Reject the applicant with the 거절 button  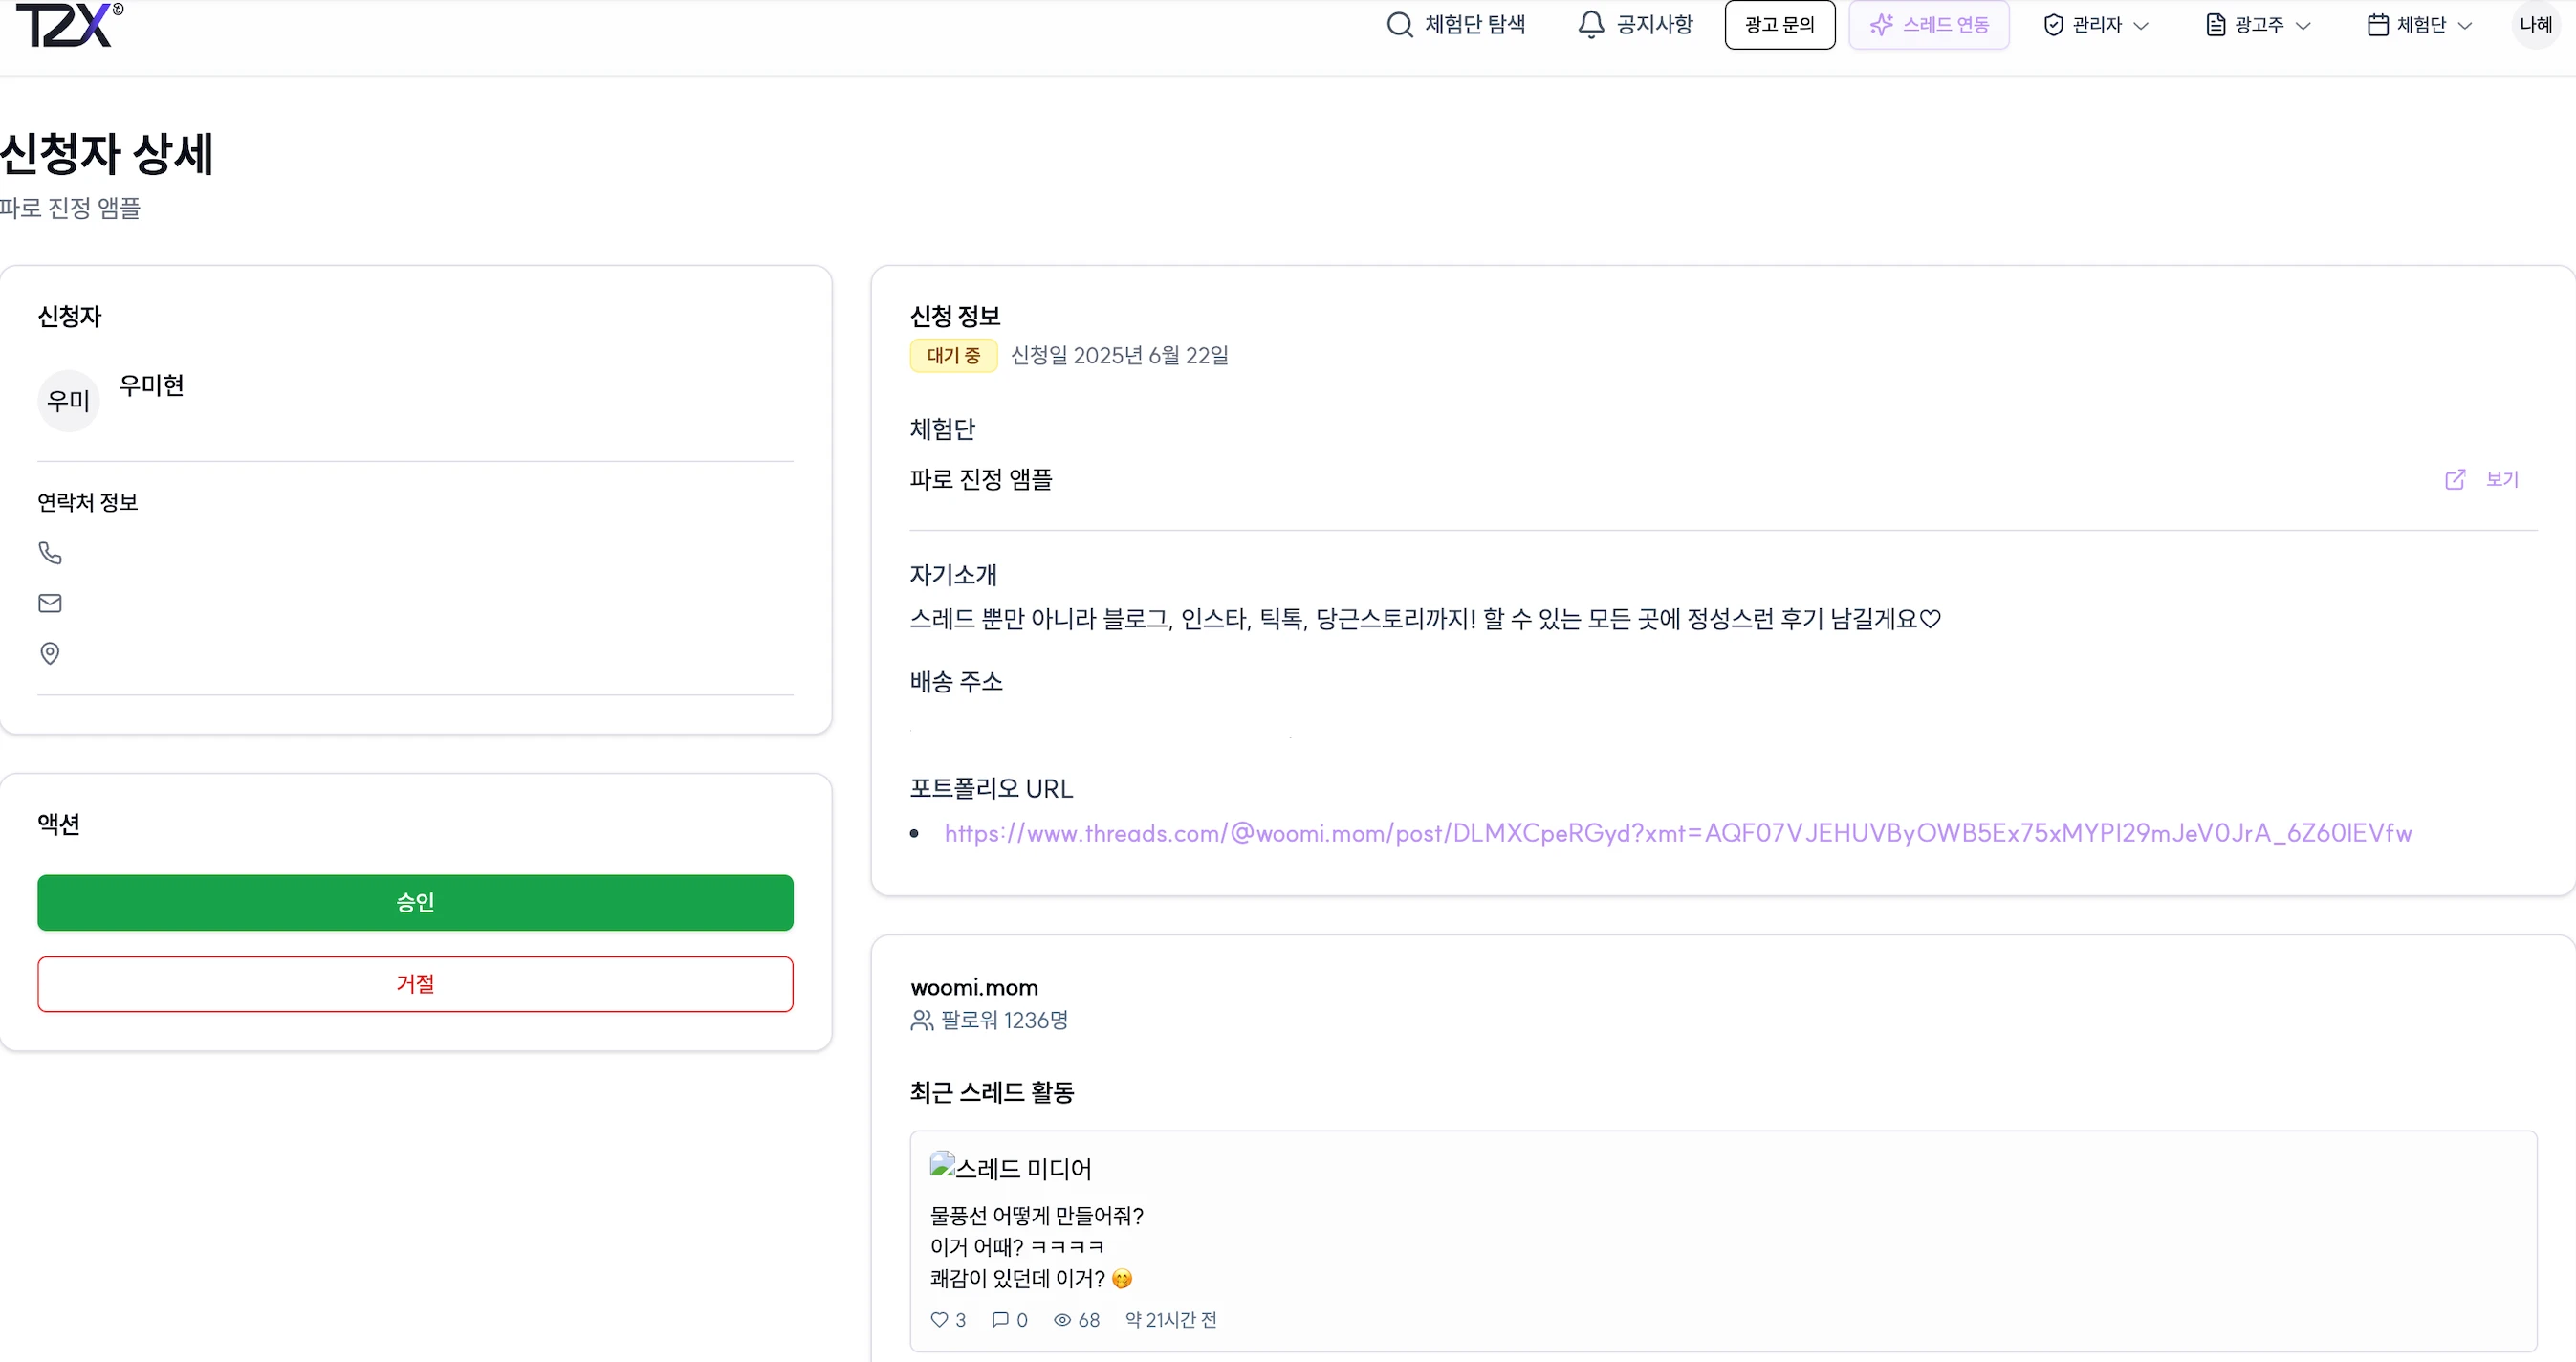click(x=415, y=983)
